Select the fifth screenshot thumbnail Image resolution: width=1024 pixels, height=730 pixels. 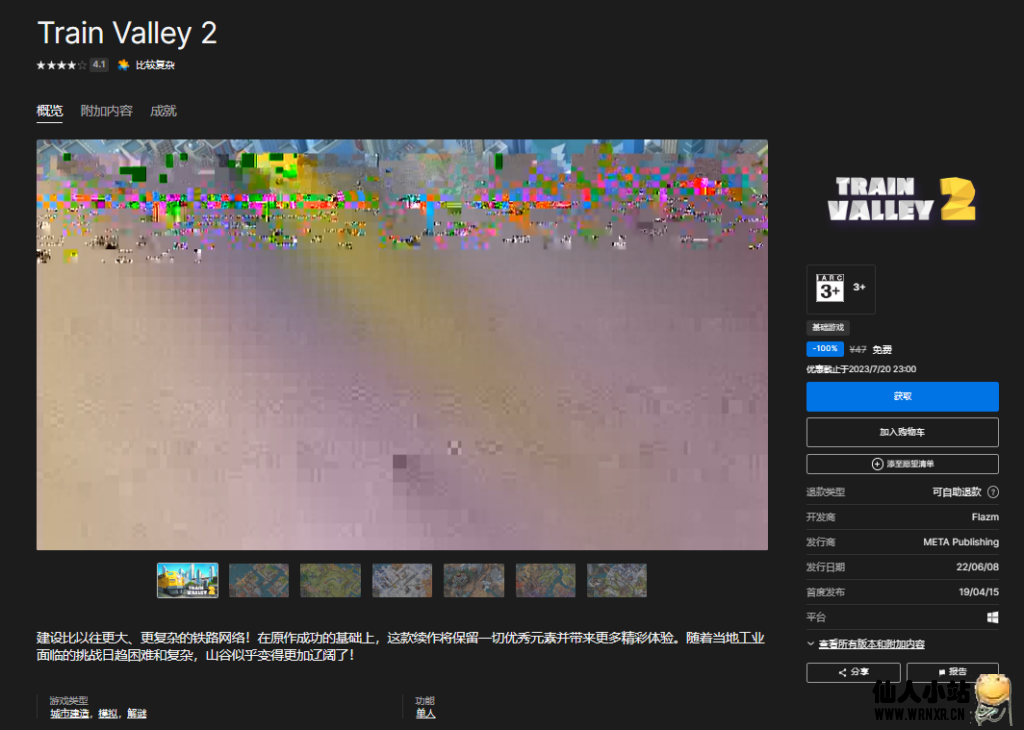474,580
